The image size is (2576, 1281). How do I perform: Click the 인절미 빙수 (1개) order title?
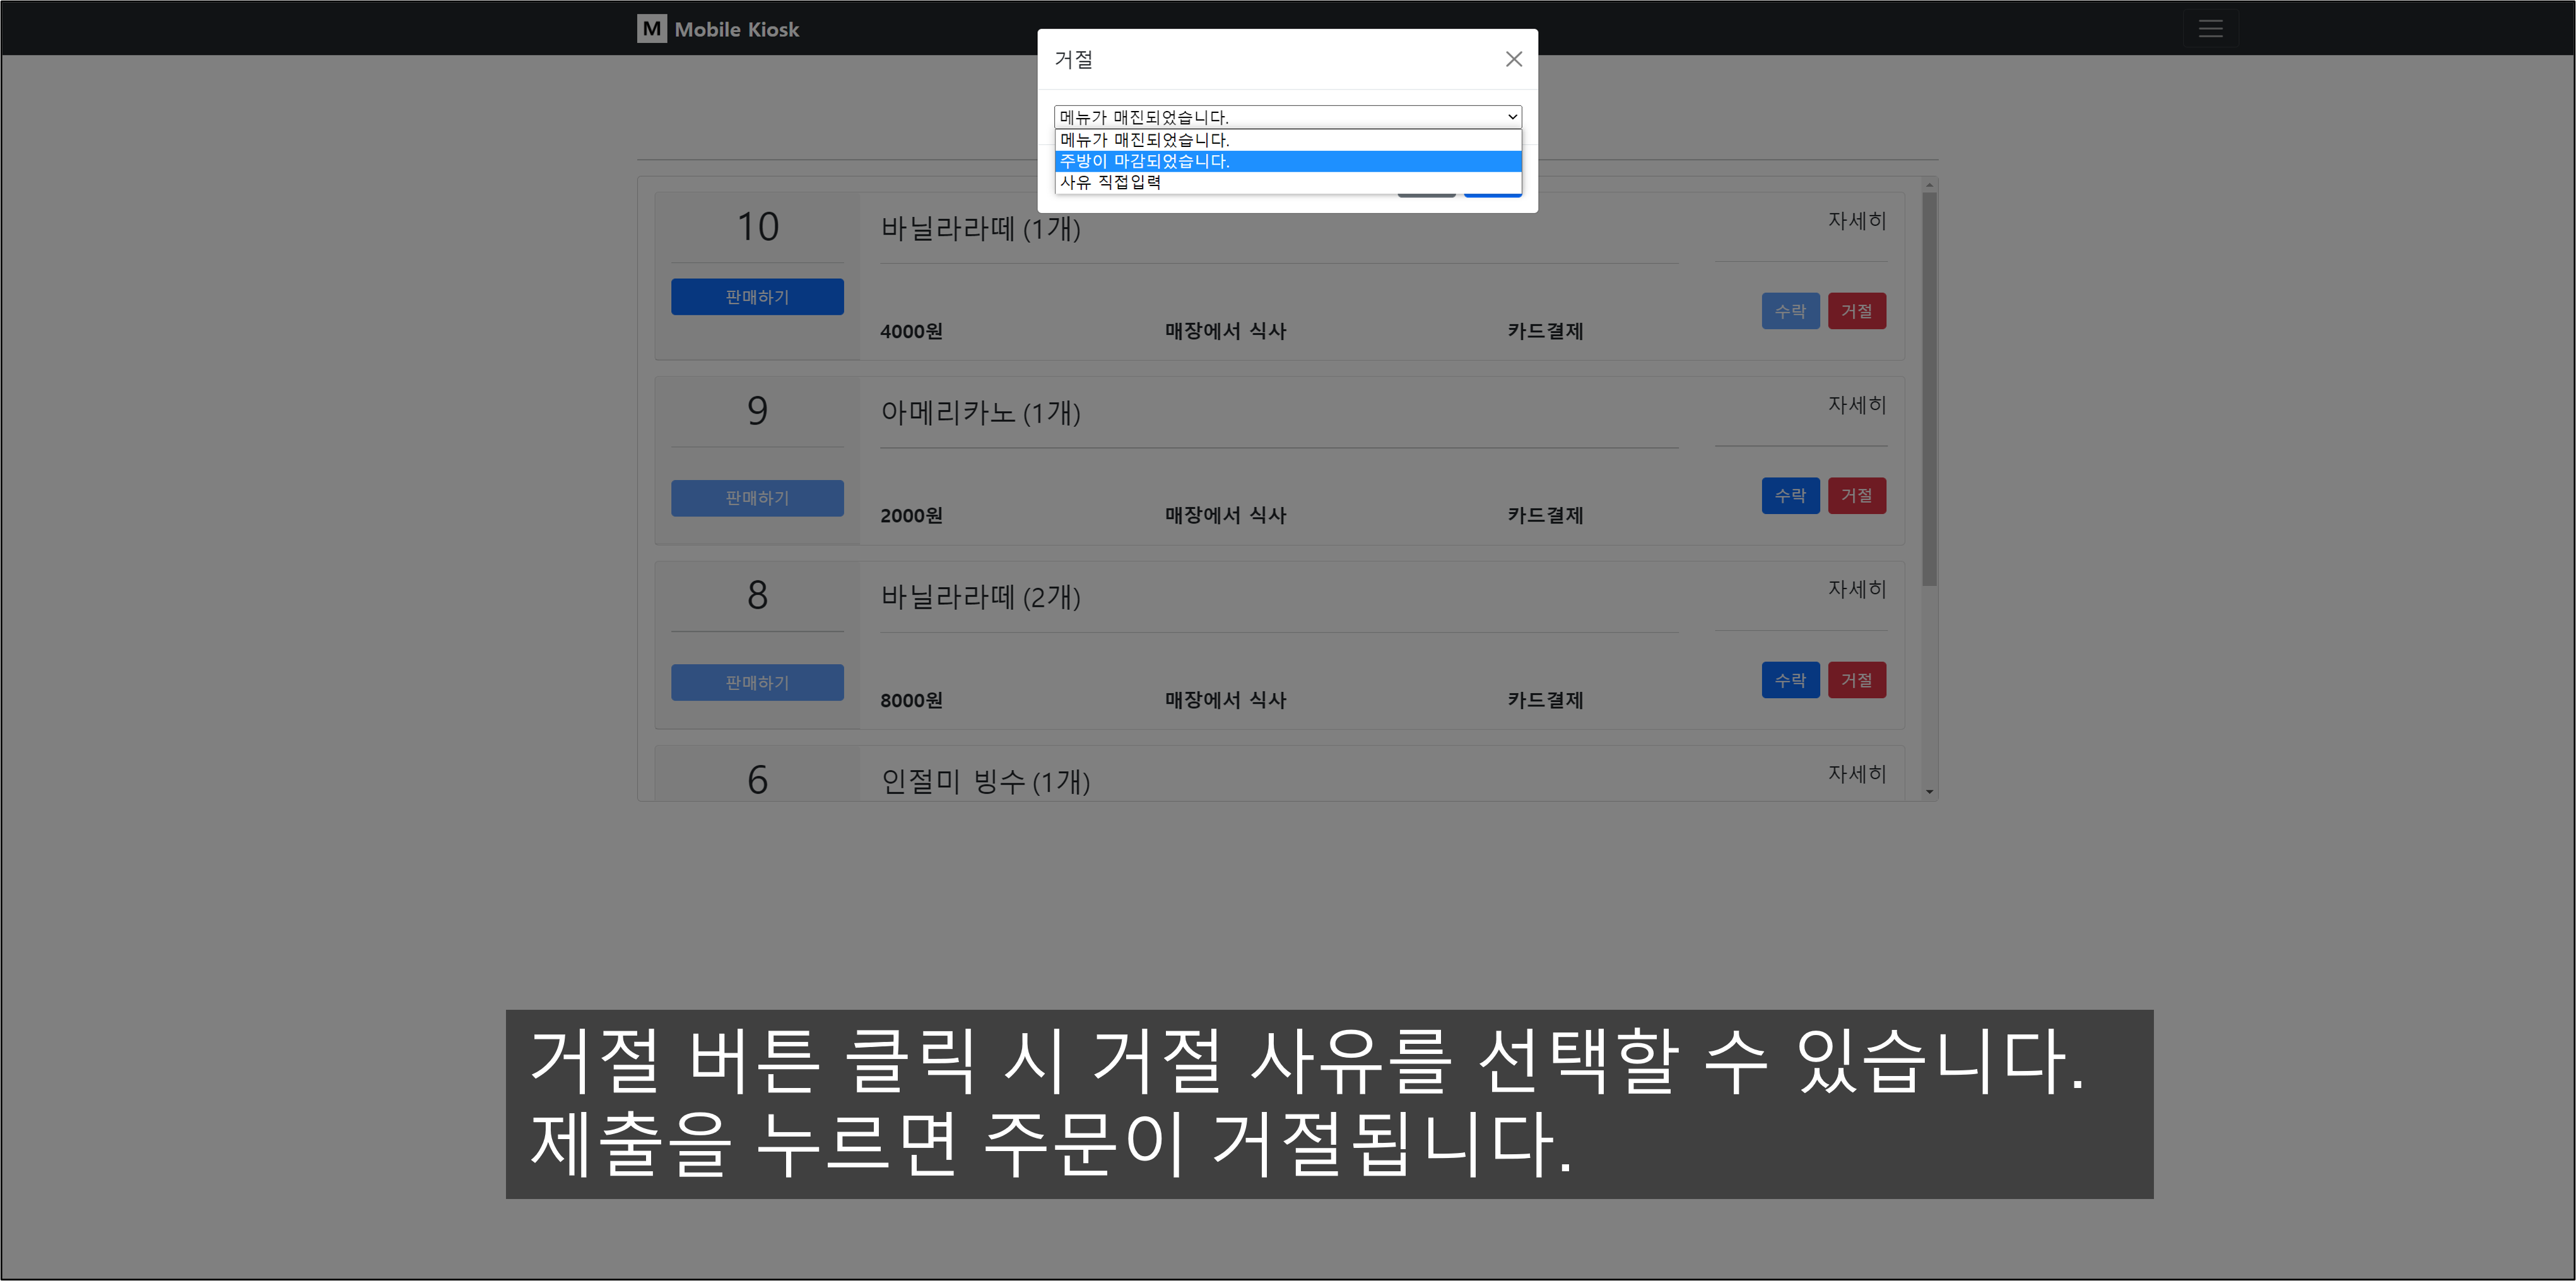tap(985, 781)
